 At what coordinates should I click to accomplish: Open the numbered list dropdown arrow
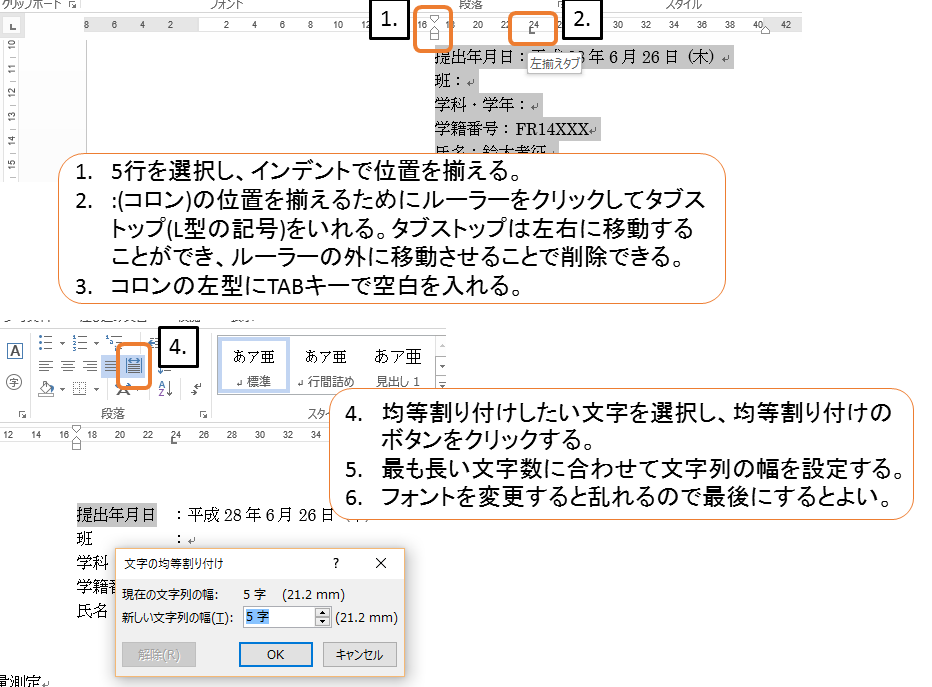(x=94, y=342)
